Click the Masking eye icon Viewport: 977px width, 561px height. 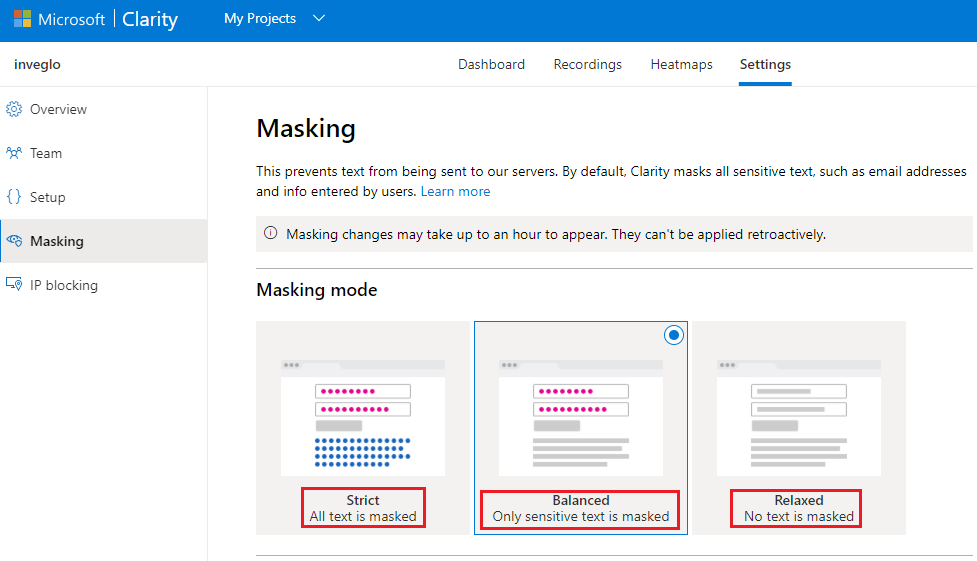click(x=14, y=241)
